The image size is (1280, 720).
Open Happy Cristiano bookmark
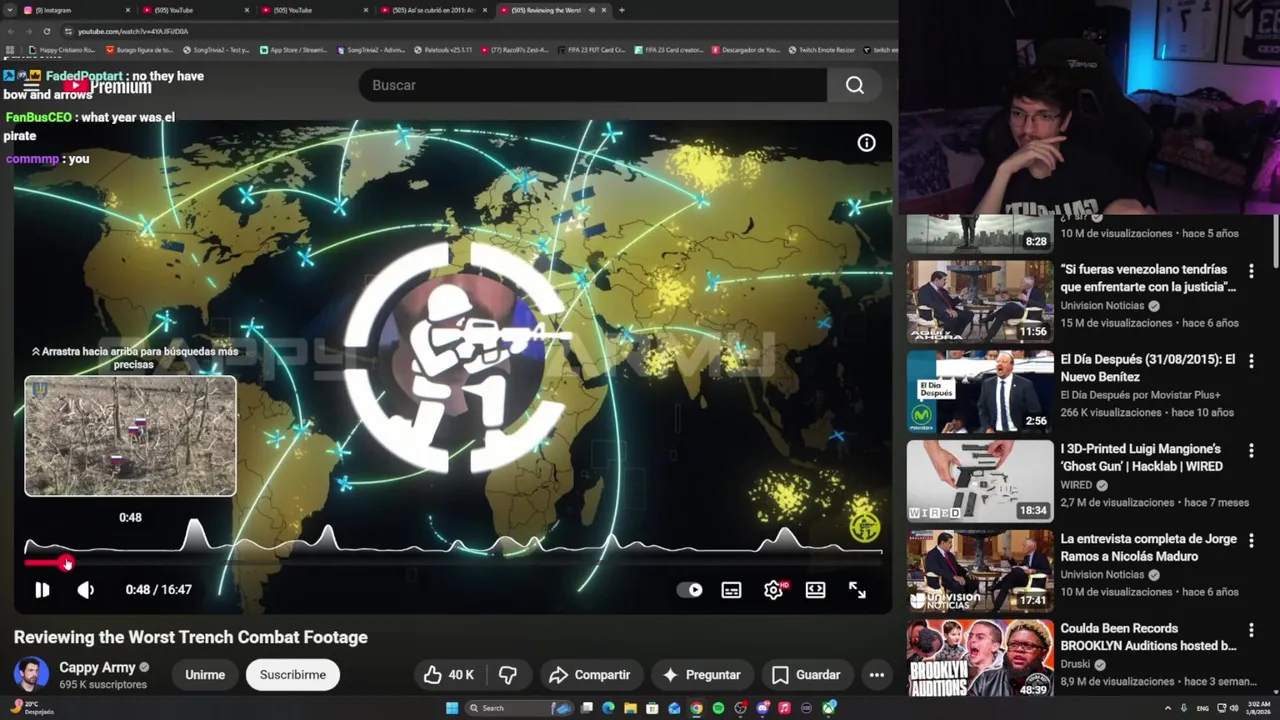coord(62,50)
